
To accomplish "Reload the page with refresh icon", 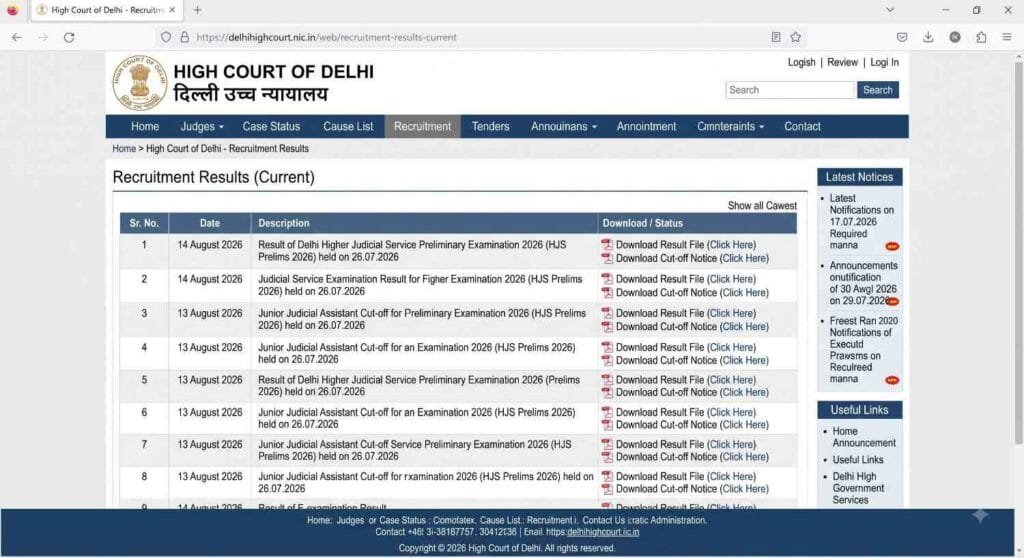I will pos(69,37).
